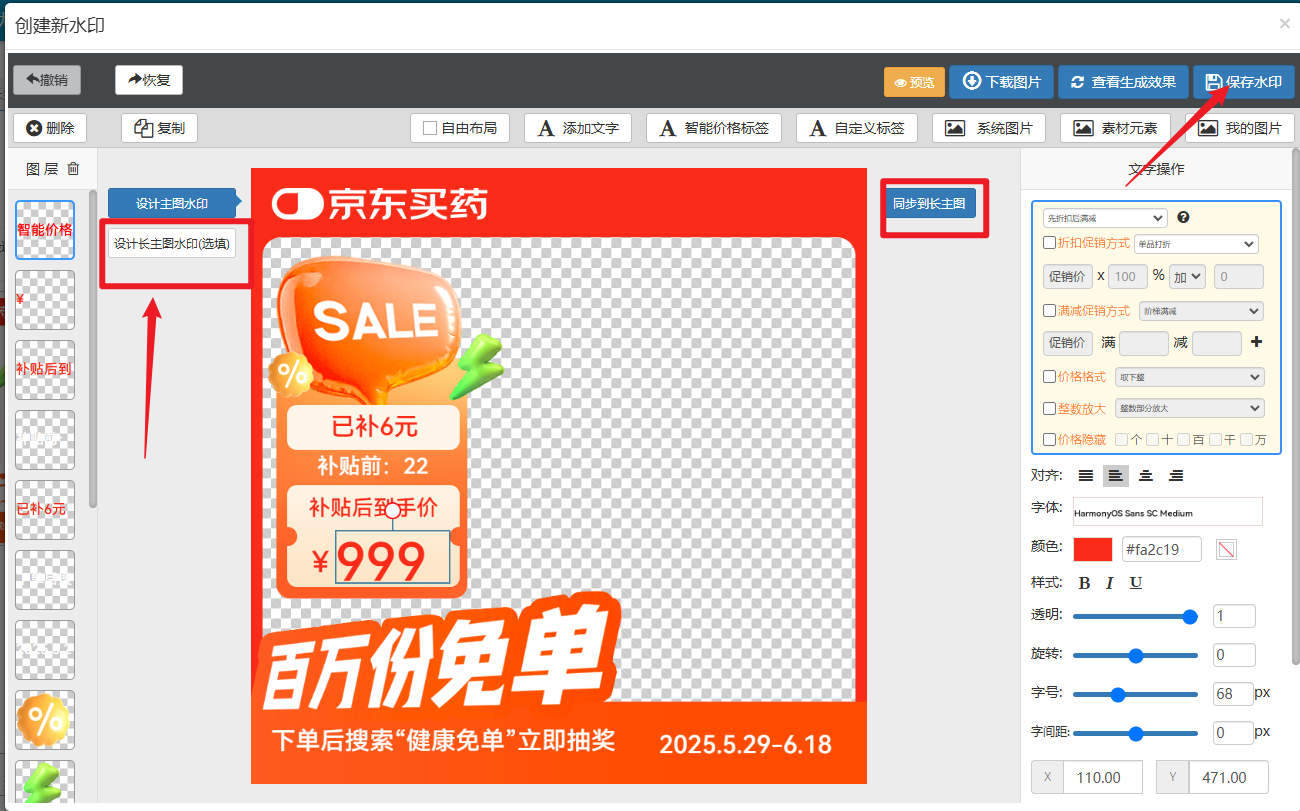This screenshot has height=811, width=1300.
Task: Adjust the 字号 font size slider
Action: pos(1135,694)
